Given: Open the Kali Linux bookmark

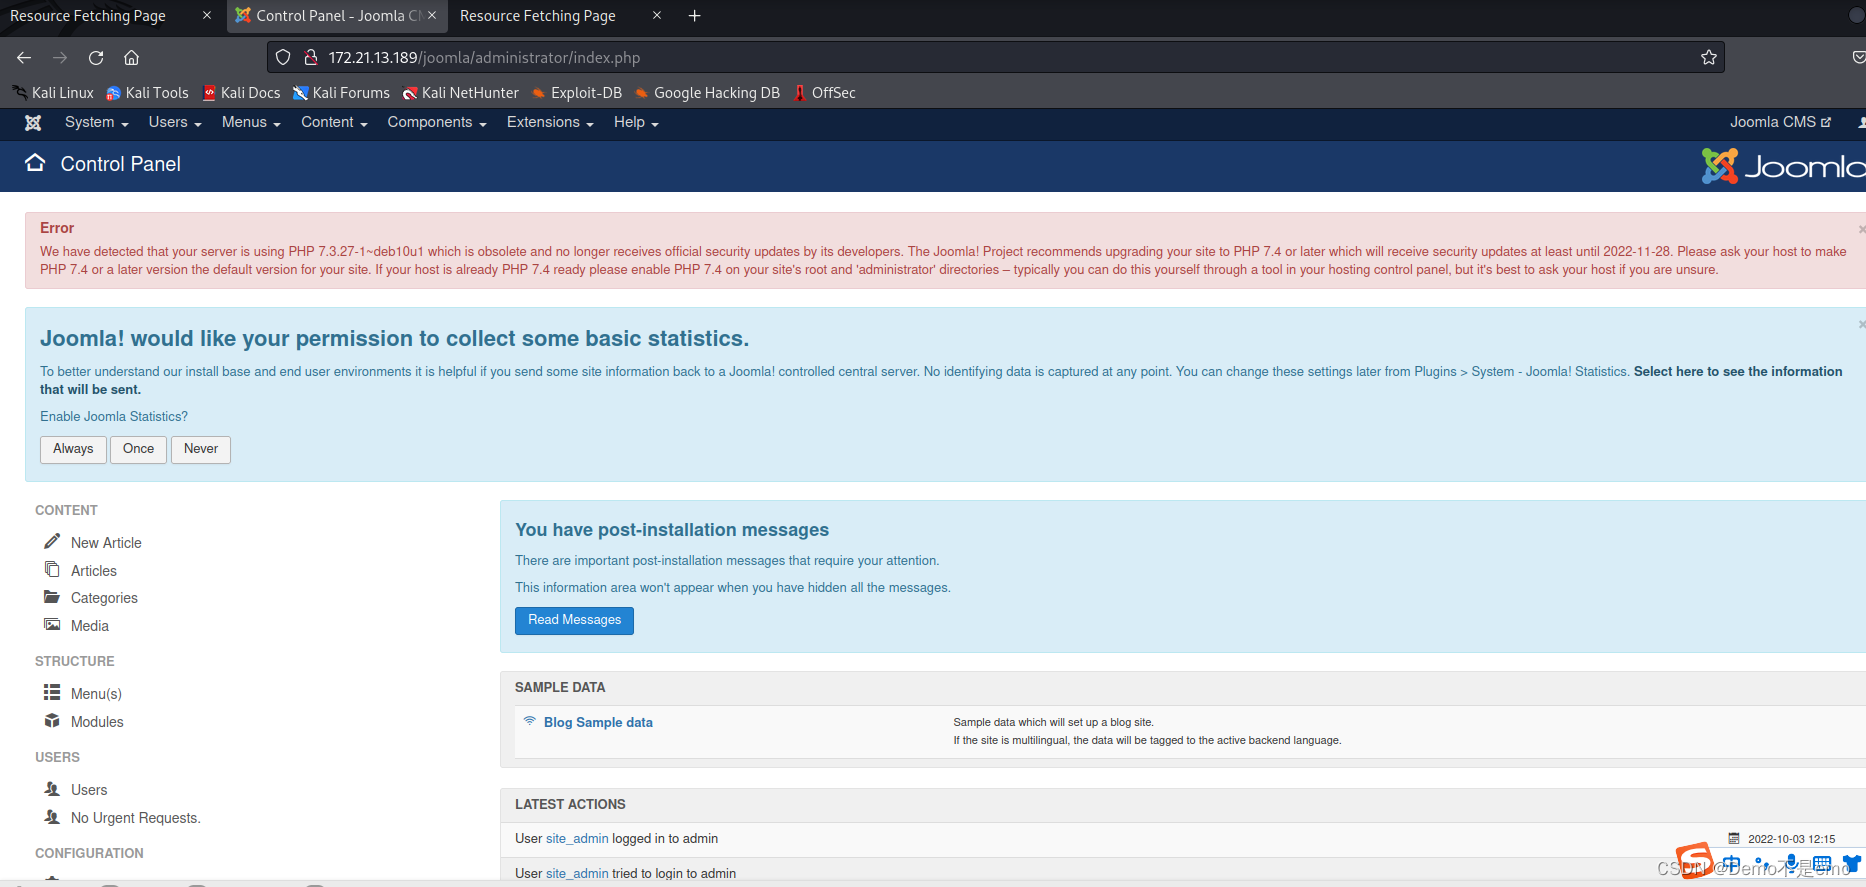Looking at the screenshot, I should [x=53, y=93].
